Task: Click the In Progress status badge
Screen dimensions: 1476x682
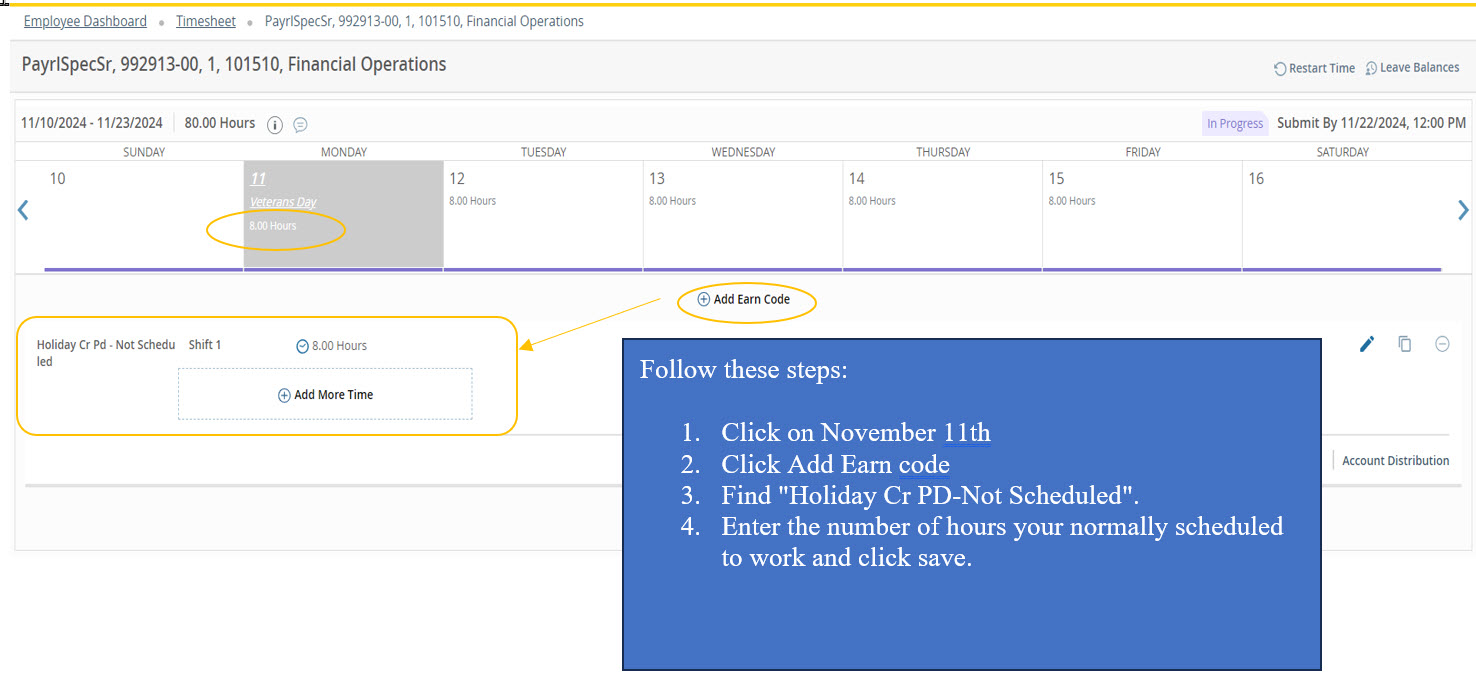Action: 1235,124
